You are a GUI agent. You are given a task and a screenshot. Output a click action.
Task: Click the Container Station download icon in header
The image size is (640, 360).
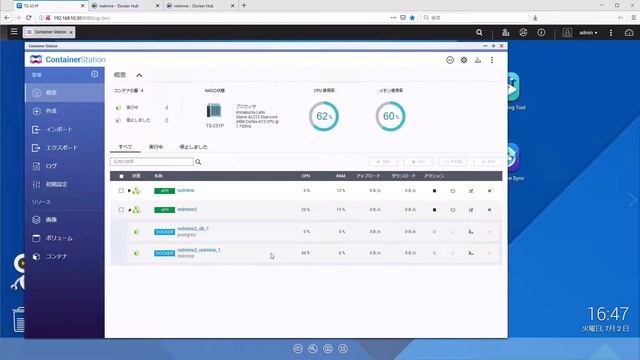pyautogui.click(x=478, y=60)
